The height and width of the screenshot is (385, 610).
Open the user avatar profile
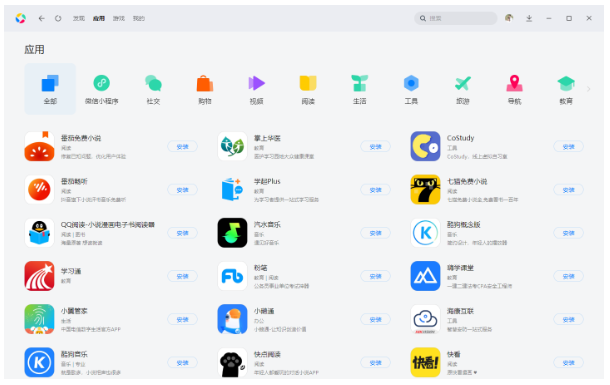(x=509, y=18)
